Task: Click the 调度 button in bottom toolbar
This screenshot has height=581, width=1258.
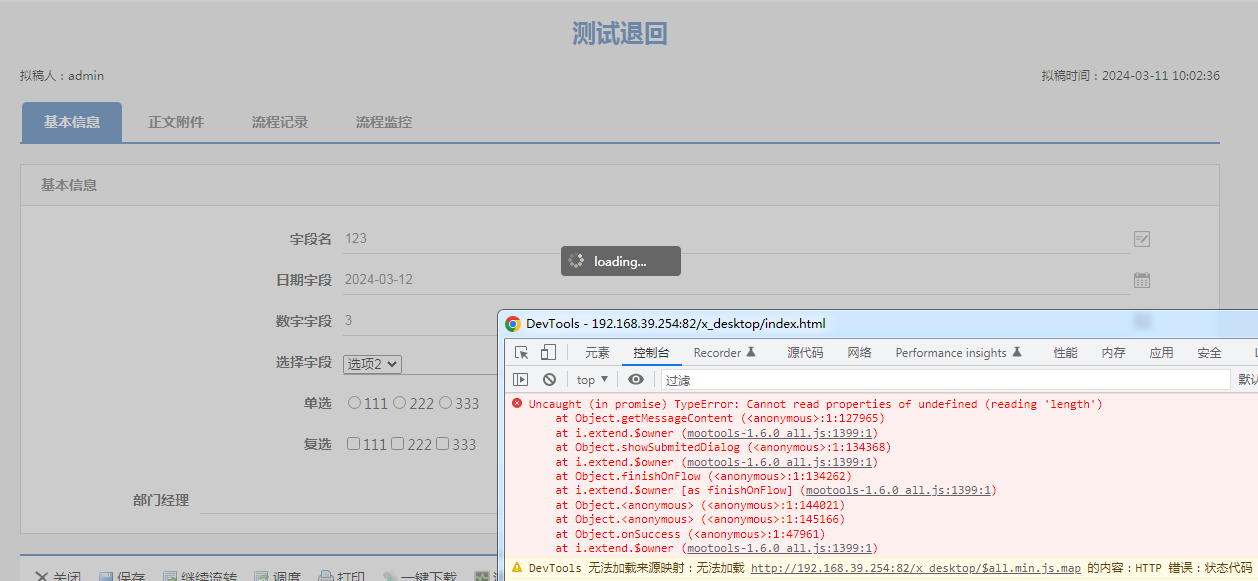Action: pos(277,576)
